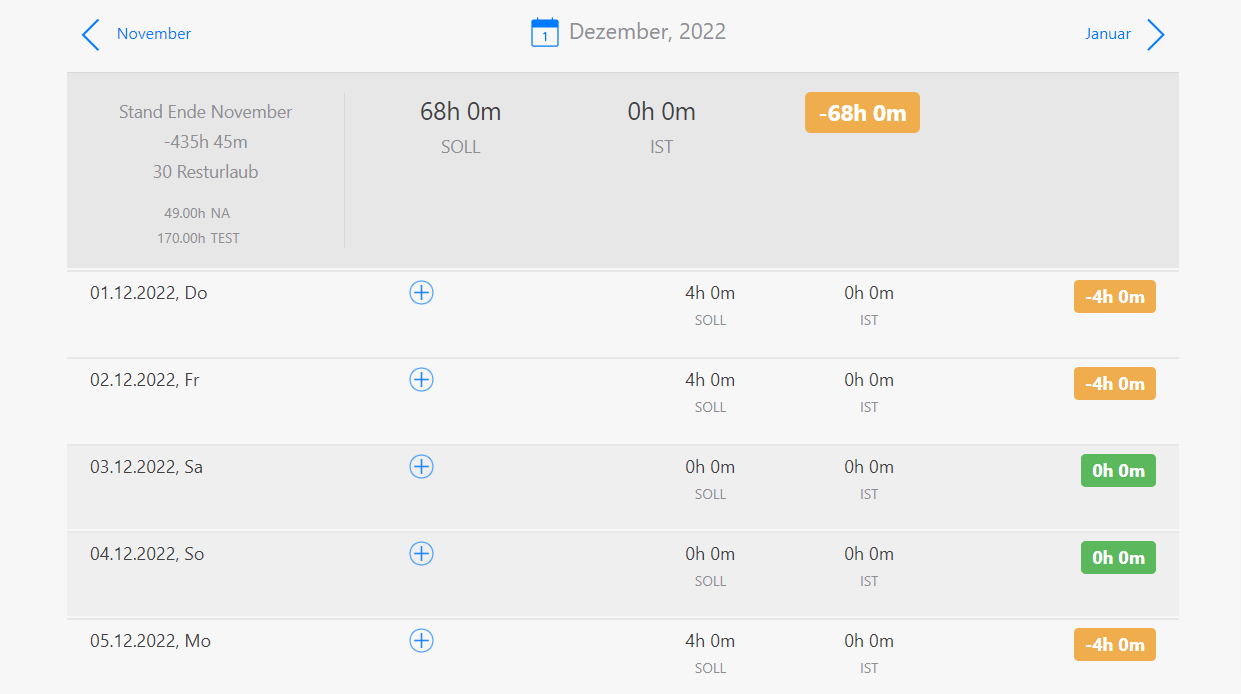Click the 30 Resturlaub summary text
Image resolution: width=1241 pixels, height=694 pixels.
coord(205,172)
